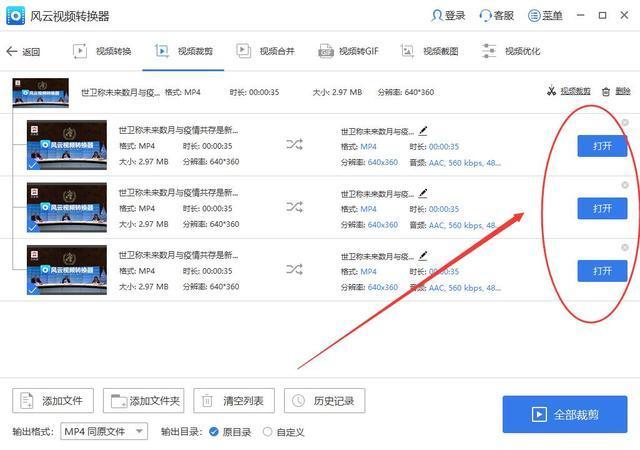Go back with the 返回 arrow

pos(23,51)
